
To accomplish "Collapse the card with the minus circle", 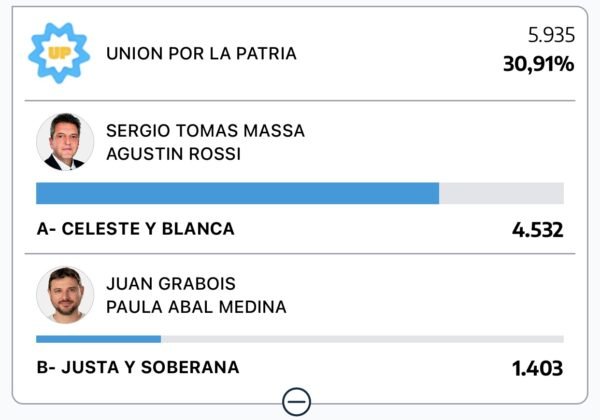I will click(297, 401).
